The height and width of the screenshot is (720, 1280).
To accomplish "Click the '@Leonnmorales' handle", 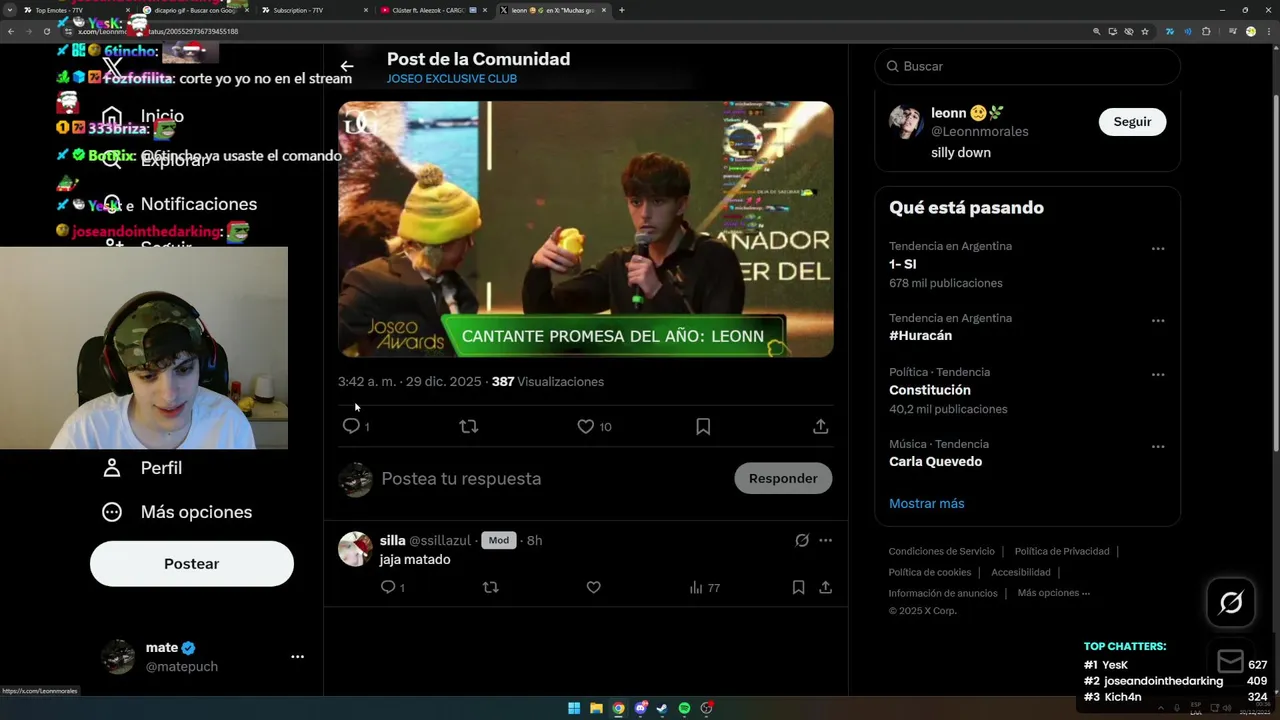I will (980, 131).
